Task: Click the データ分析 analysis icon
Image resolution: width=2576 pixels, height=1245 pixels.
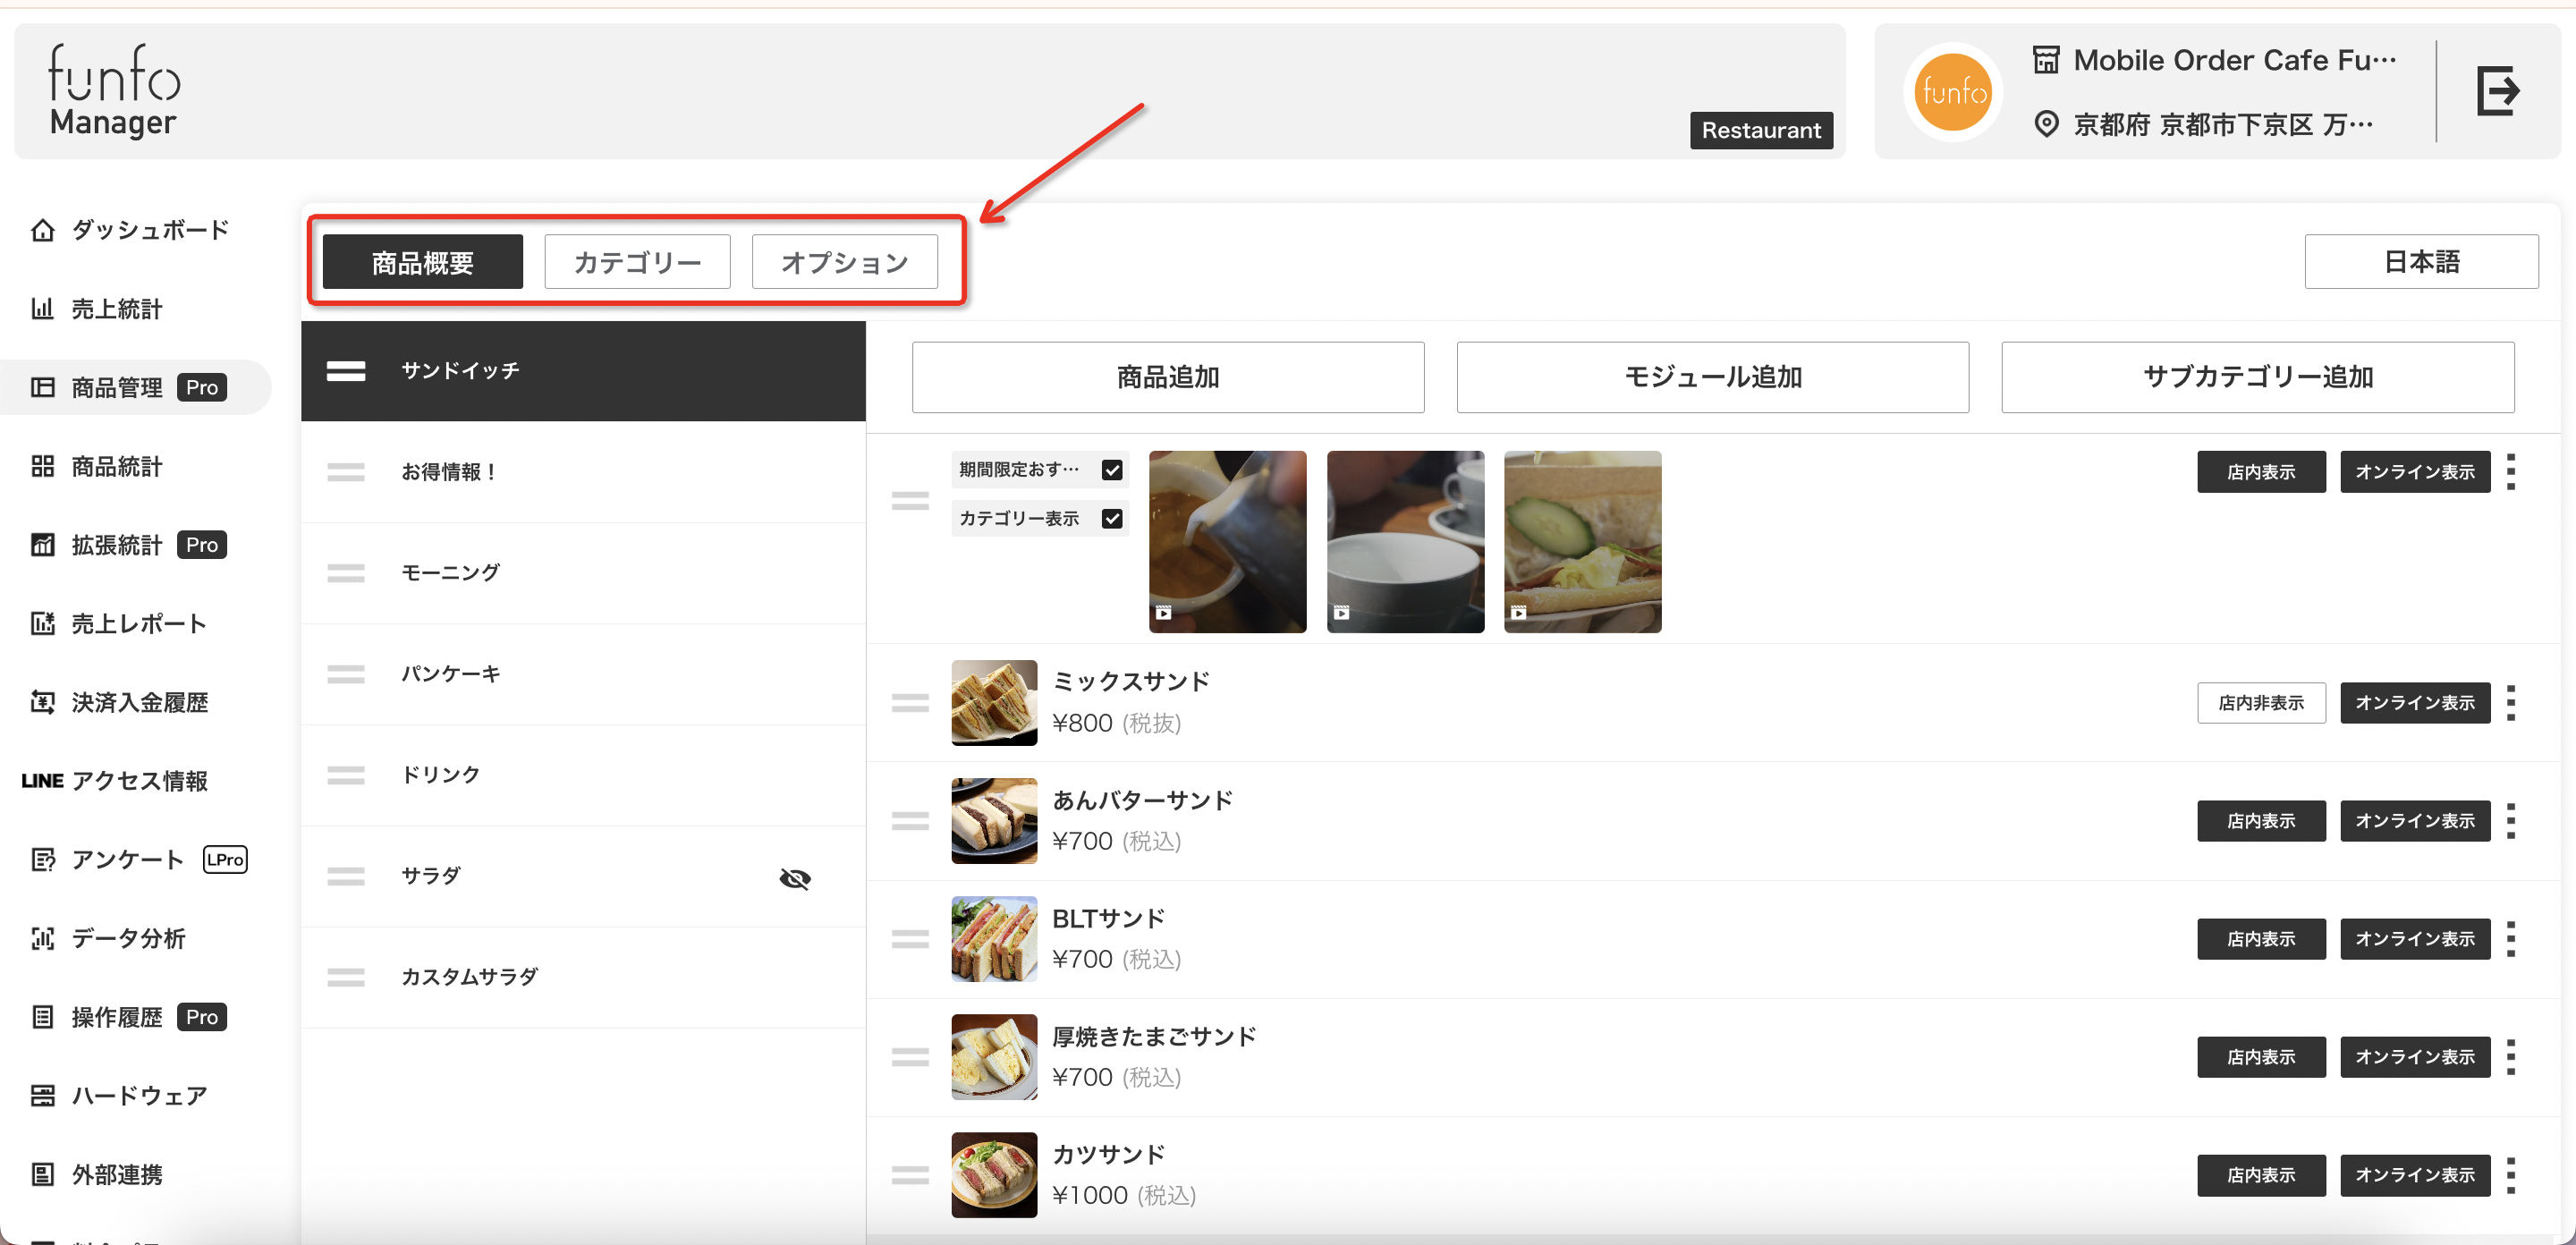Action: pos(42,938)
